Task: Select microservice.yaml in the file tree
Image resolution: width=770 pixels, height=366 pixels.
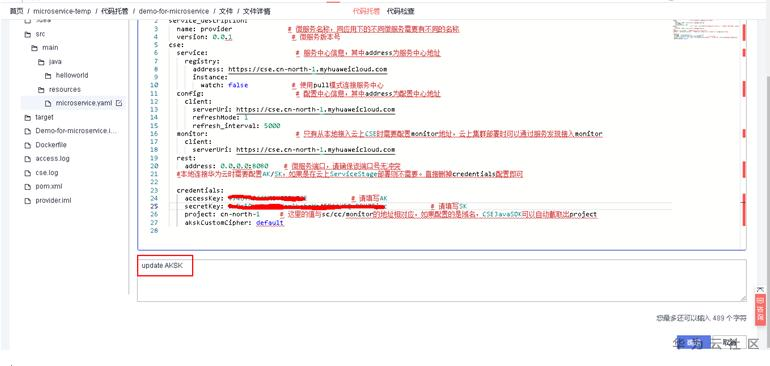Action: click(x=83, y=103)
